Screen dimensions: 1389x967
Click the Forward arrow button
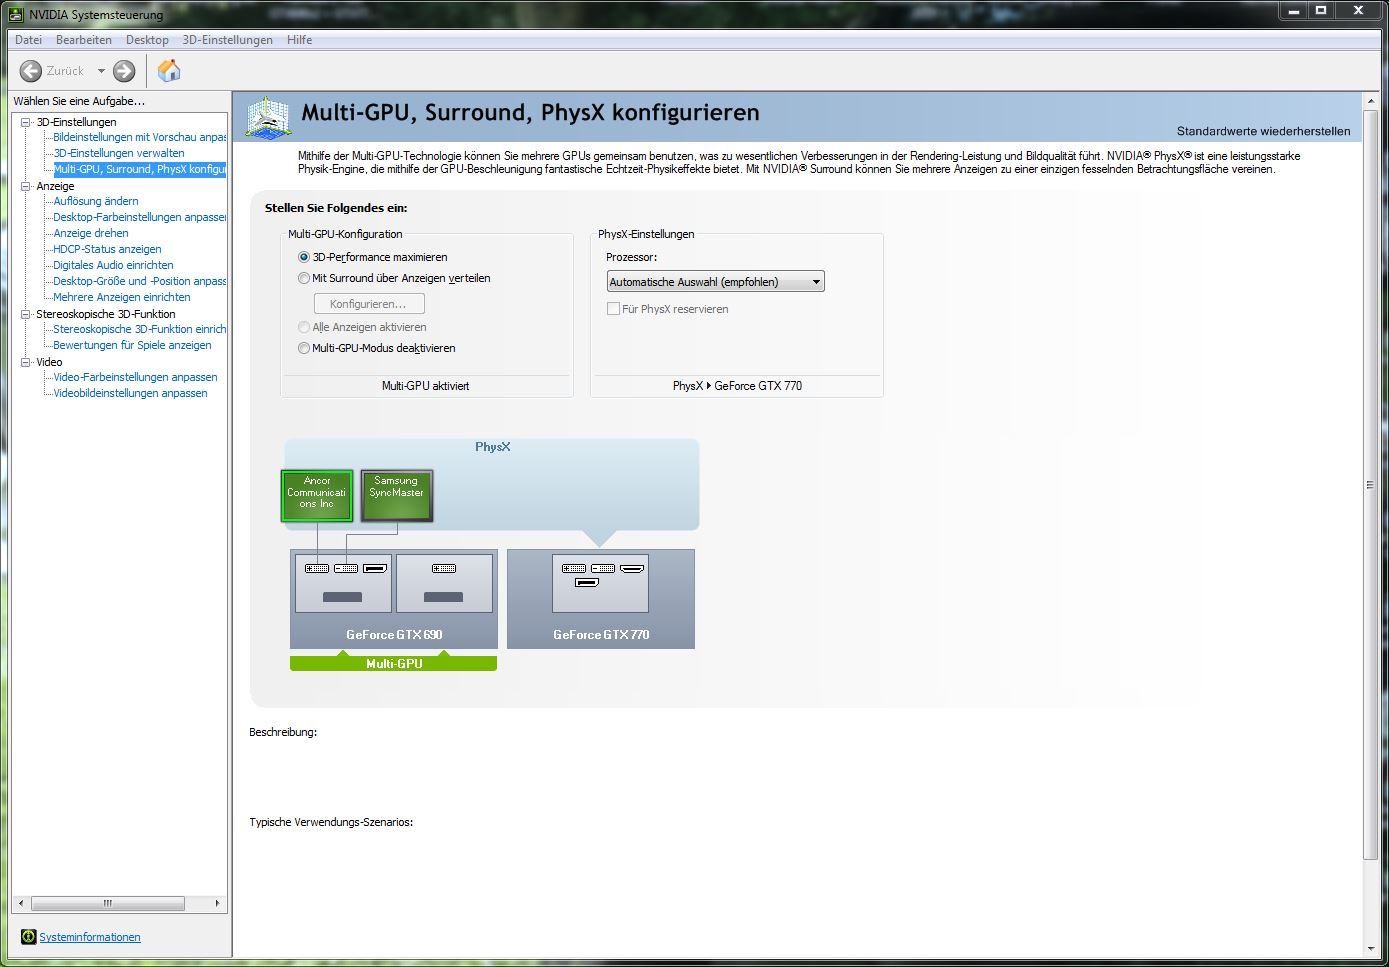(x=124, y=71)
